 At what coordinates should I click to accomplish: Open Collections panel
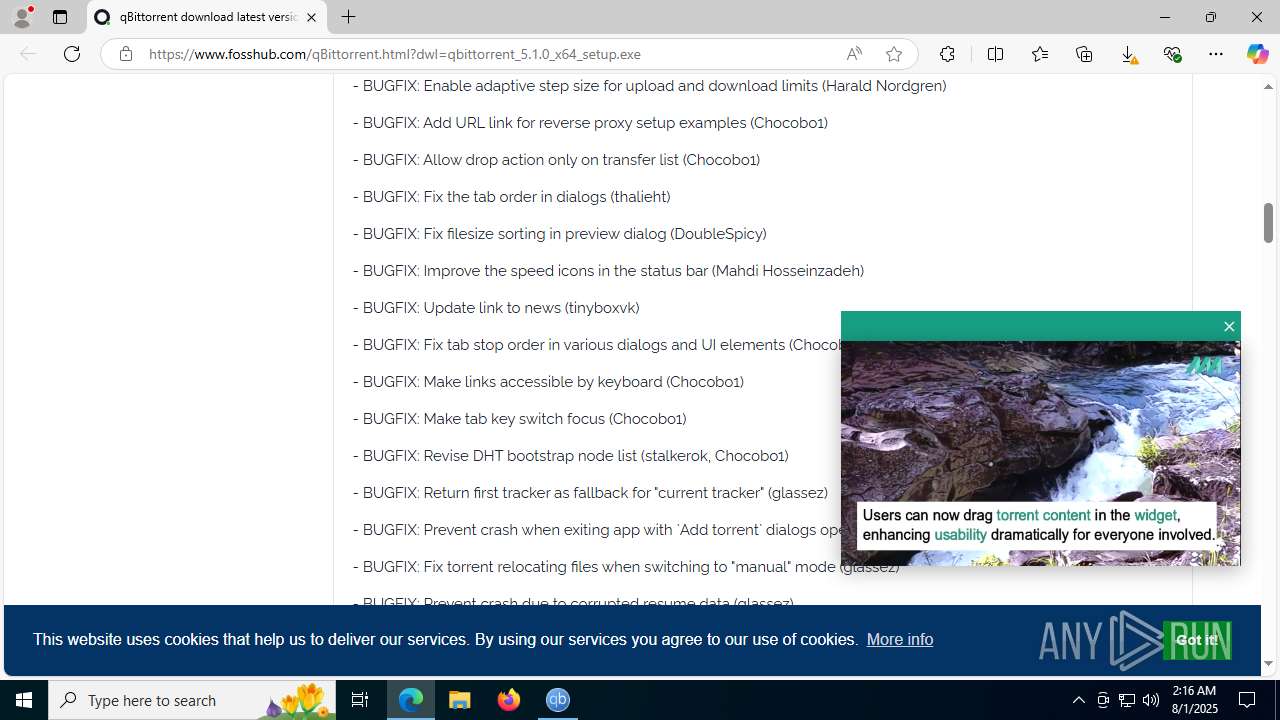(x=1084, y=54)
